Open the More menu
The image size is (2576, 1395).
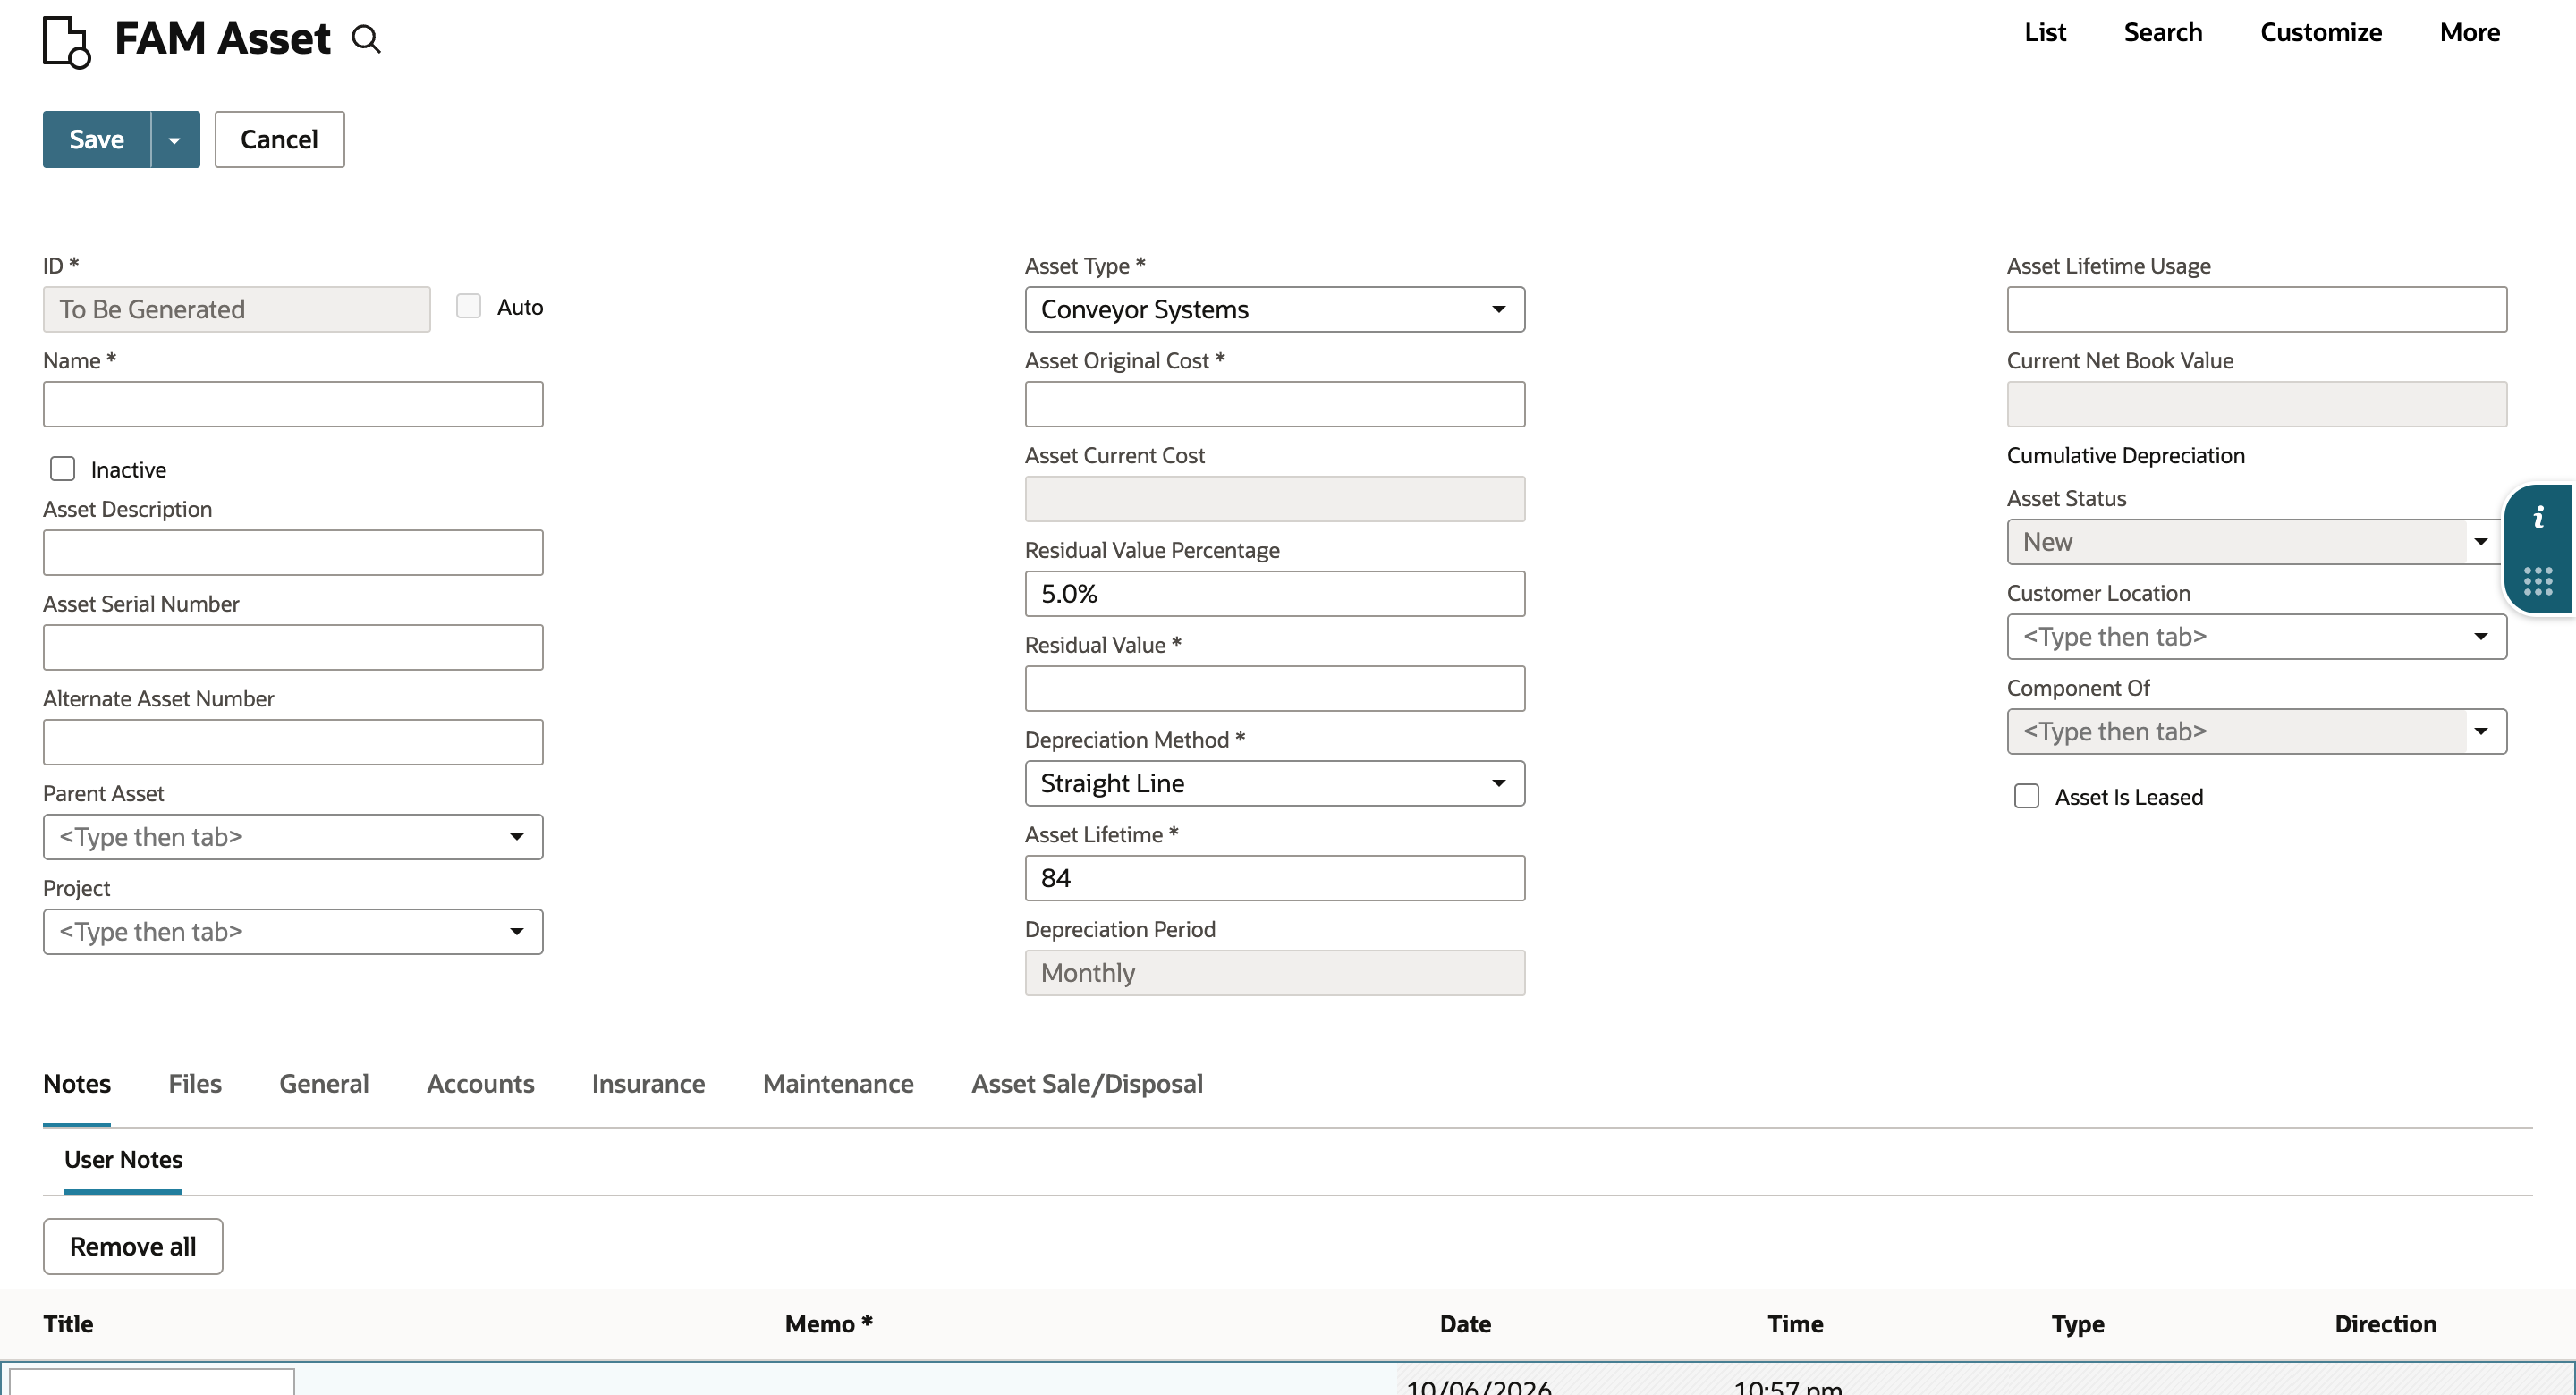2470,32
